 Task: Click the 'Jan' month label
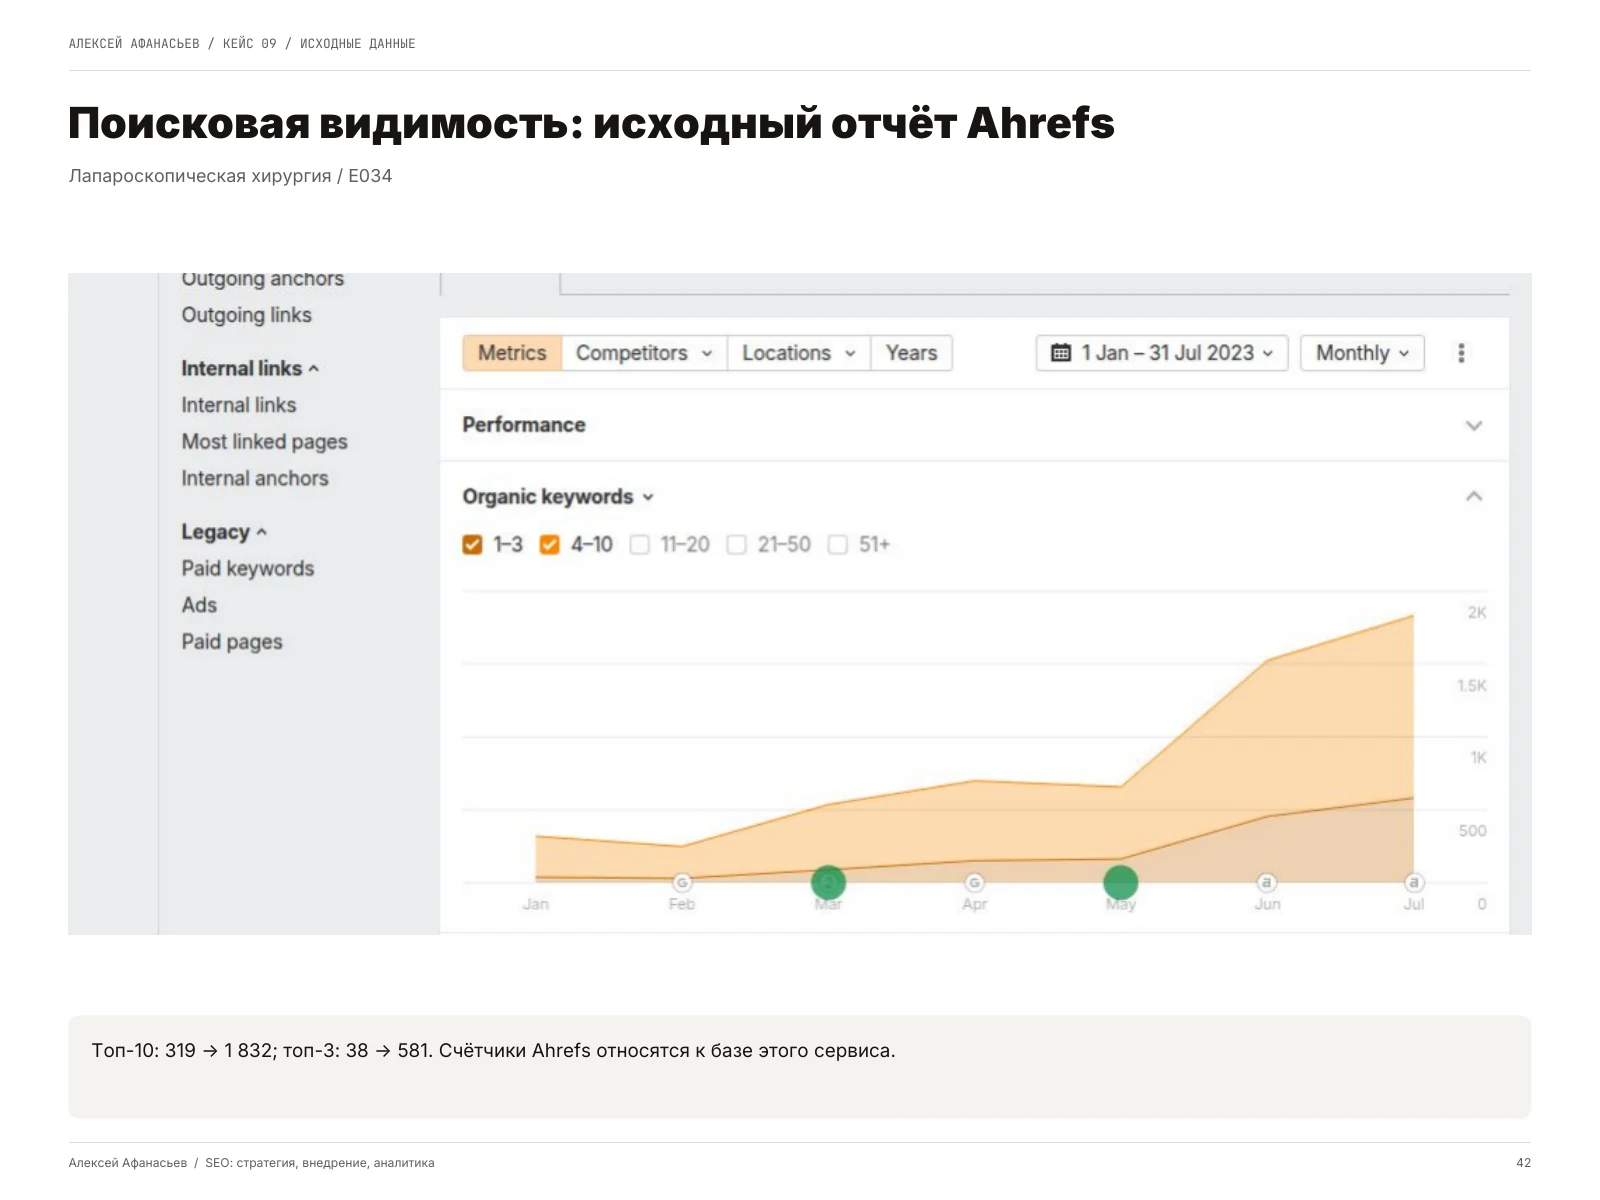click(x=536, y=904)
